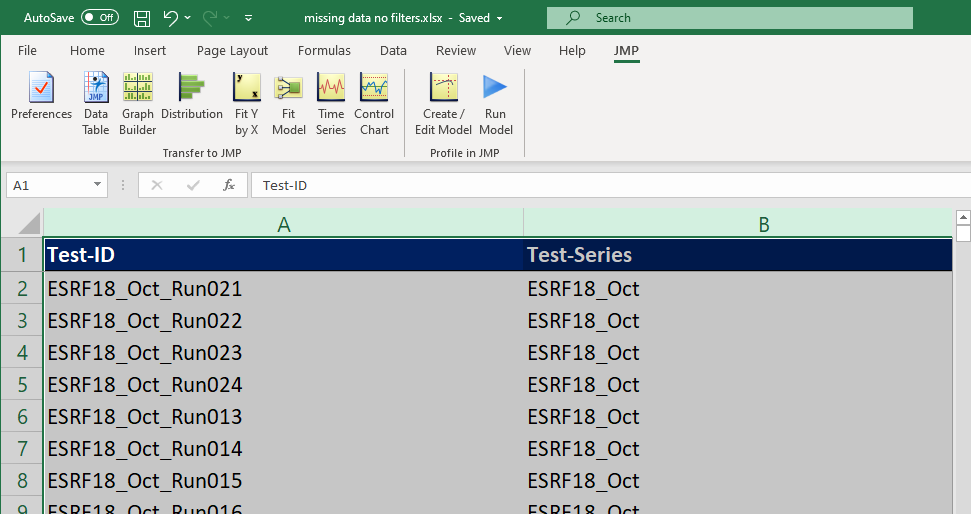Click Create / Edit Model
This screenshot has width=971, height=514.
(x=443, y=102)
